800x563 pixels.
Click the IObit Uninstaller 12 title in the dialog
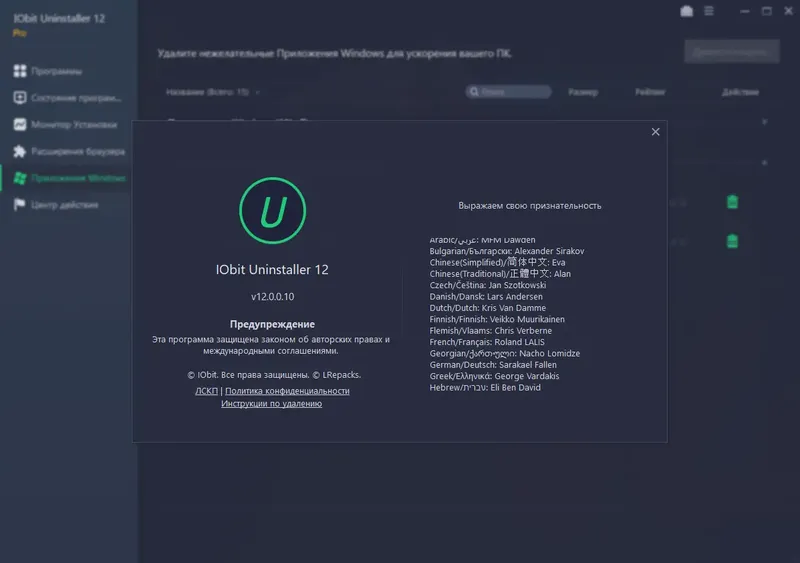point(272,270)
